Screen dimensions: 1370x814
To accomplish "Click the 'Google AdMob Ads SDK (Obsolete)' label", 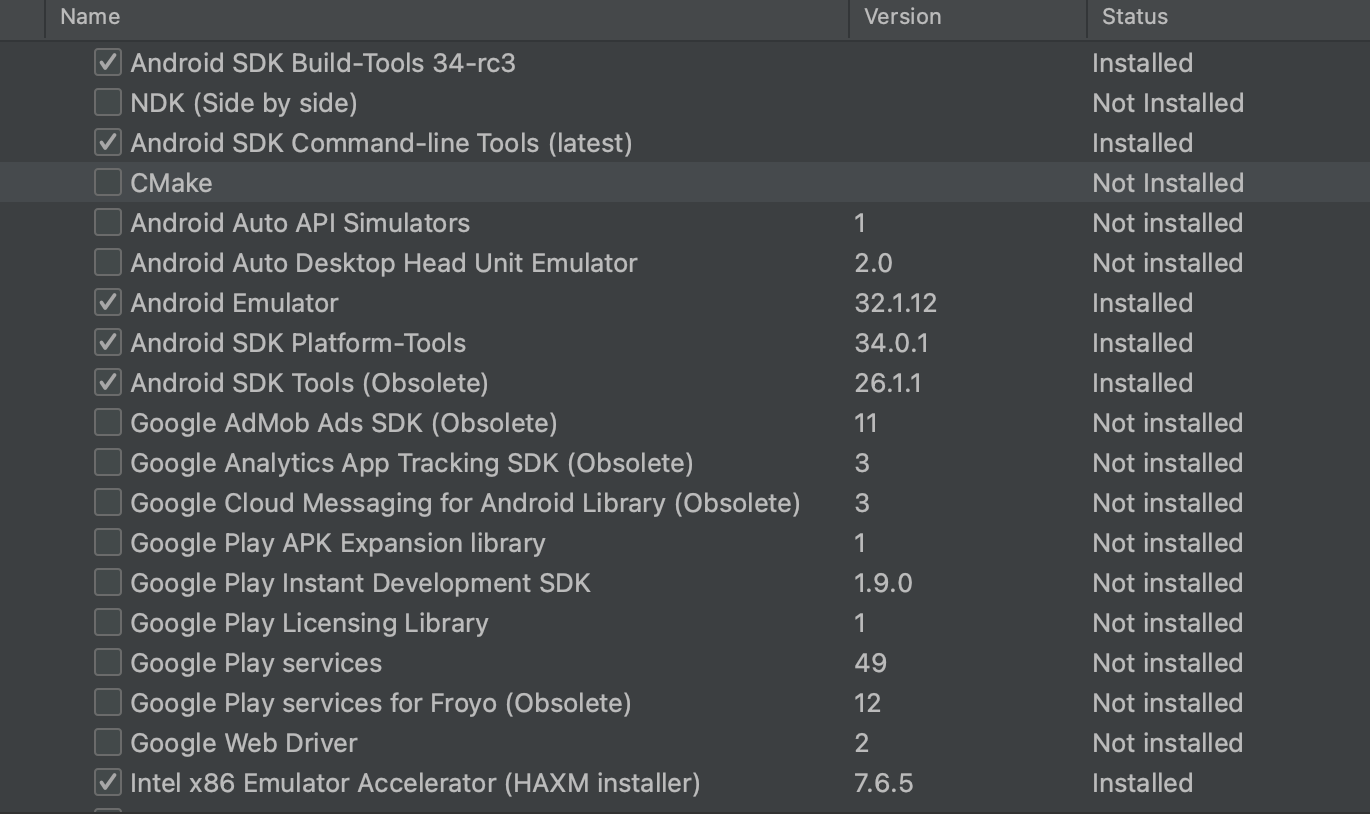I will 344,423.
